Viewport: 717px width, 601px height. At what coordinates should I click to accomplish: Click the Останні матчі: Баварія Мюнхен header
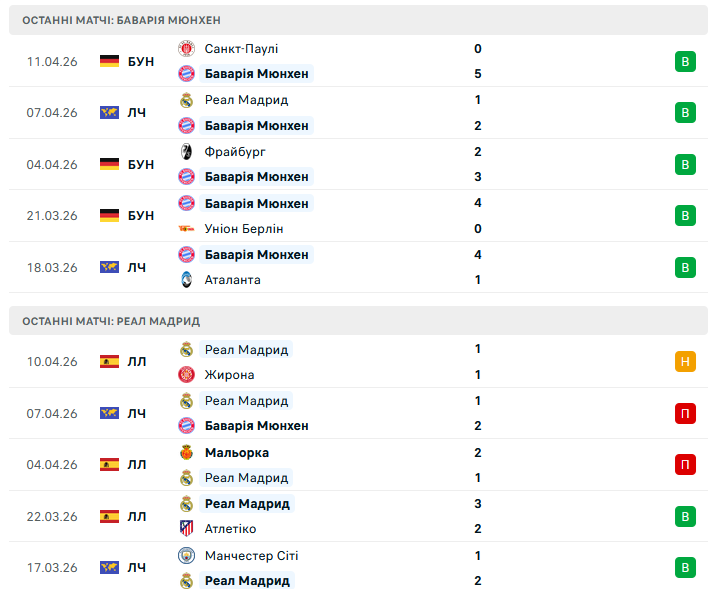click(x=121, y=20)
